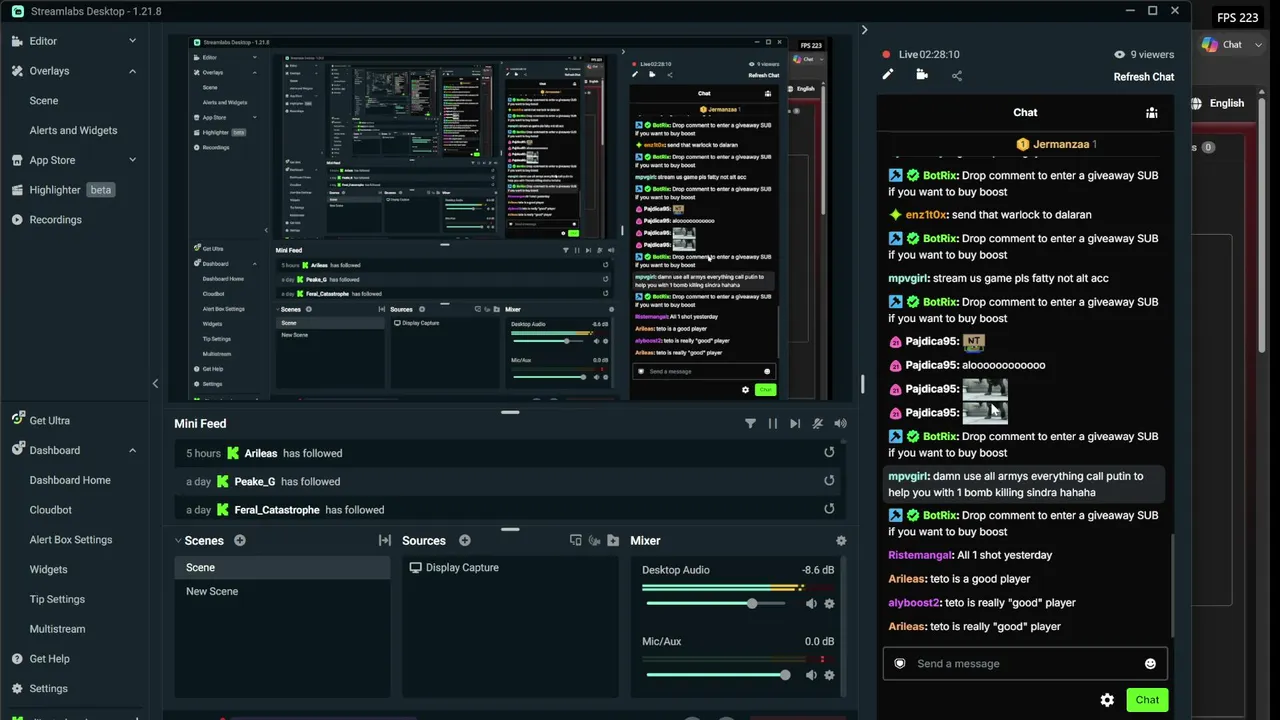Open Desktop Audio settings gear
The height and width of the screenshot is (720, 1280).
[x=829, y=604]
